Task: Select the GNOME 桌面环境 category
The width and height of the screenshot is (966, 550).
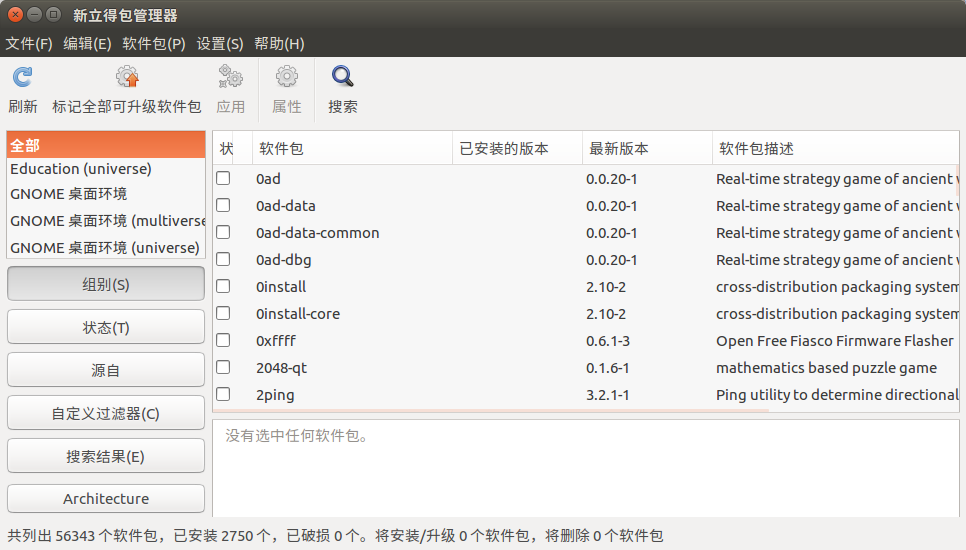Action: point(106,194)
